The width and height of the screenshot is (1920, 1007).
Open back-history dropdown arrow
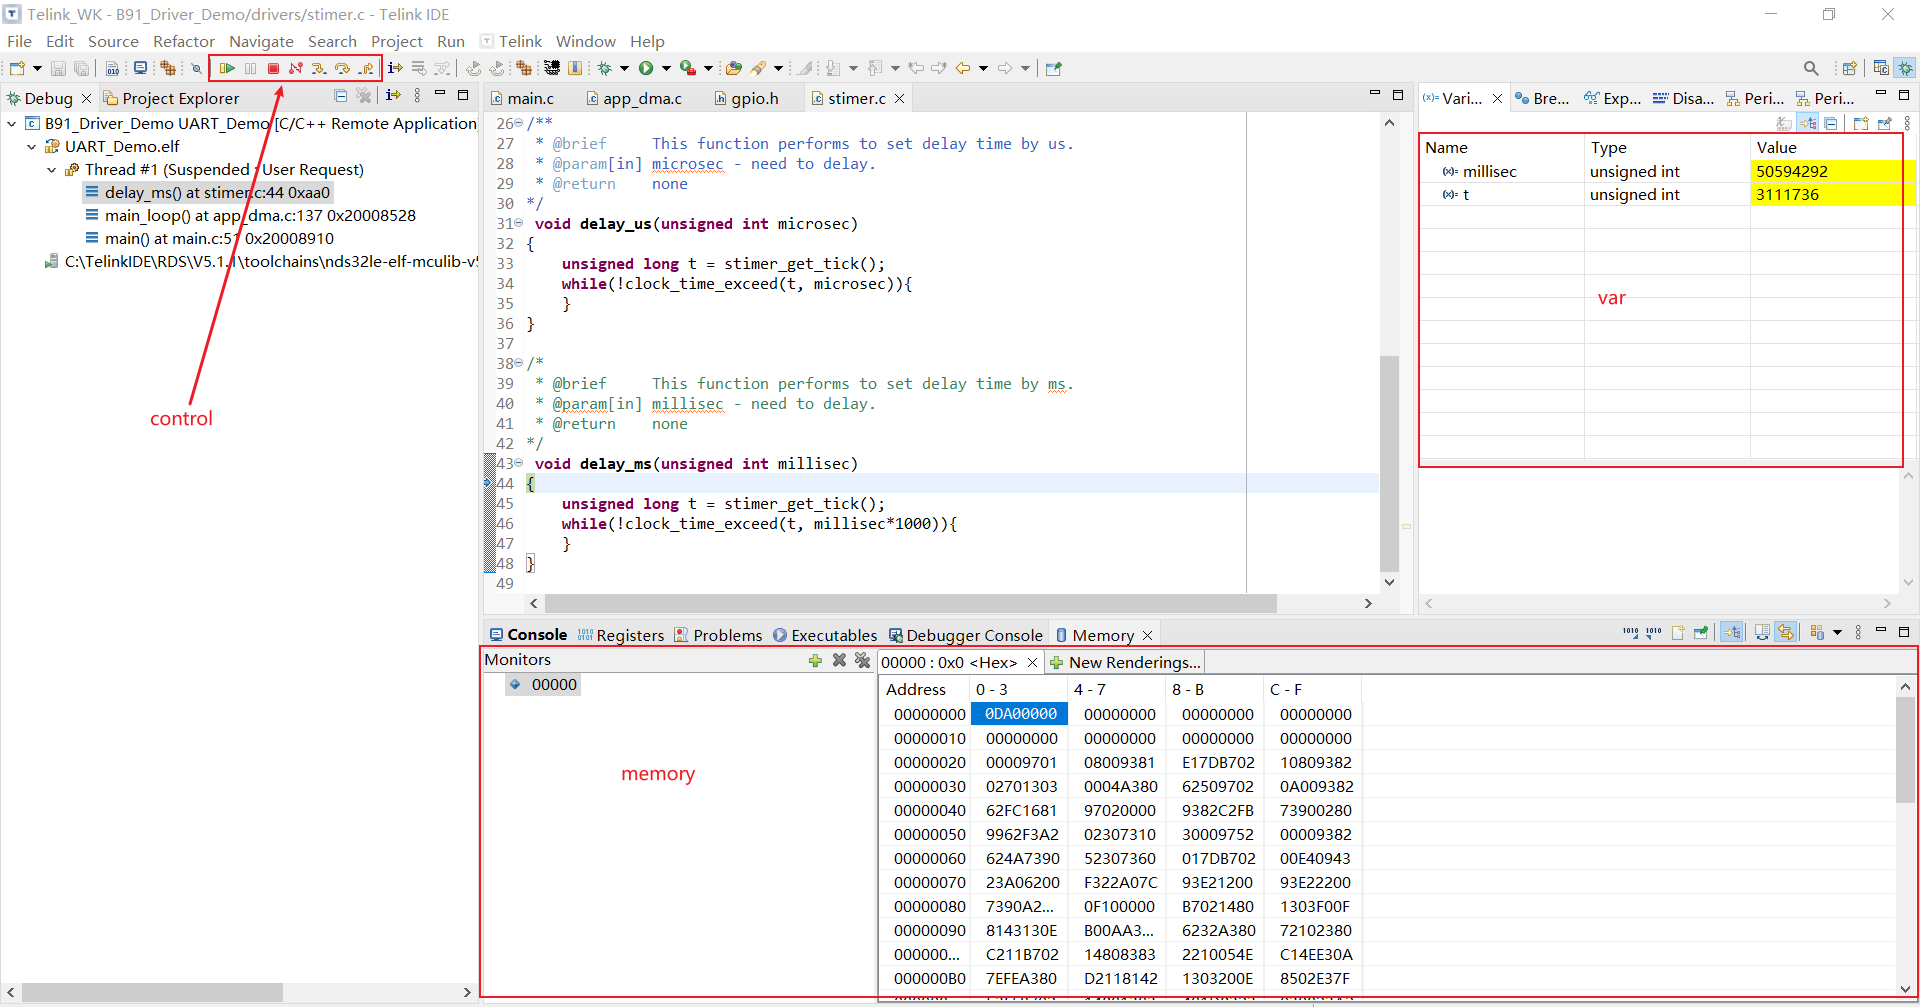tap(983, 68)
